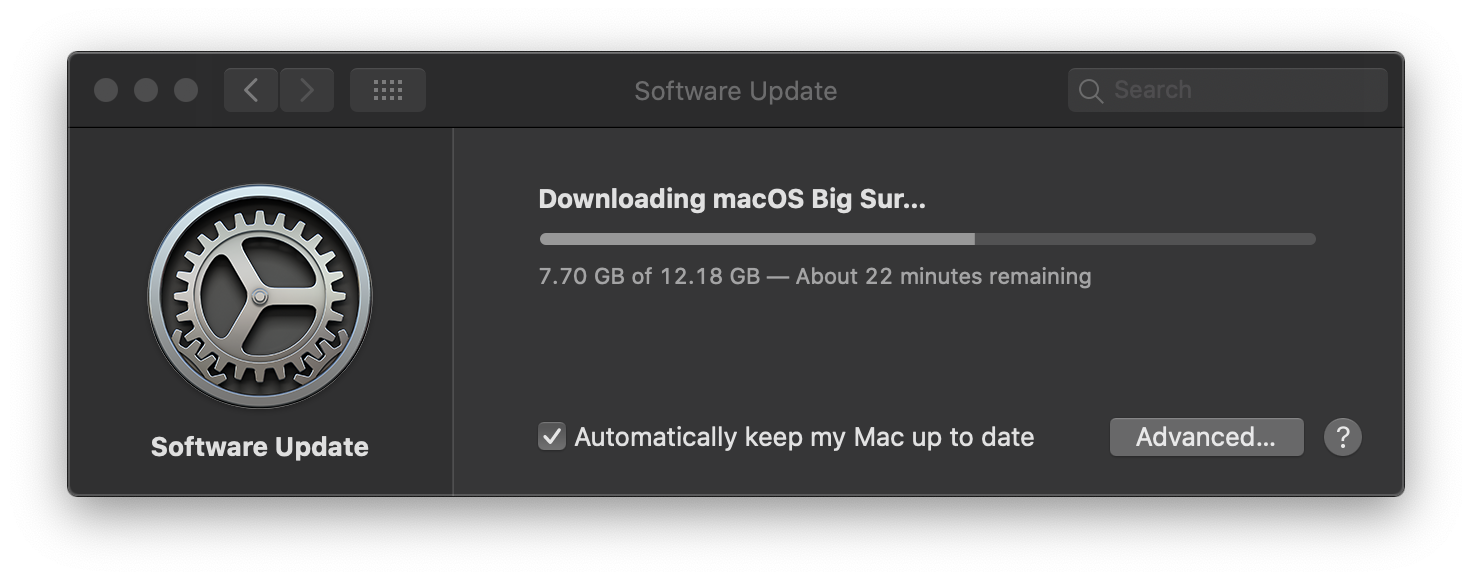Close the Software Update window
The image size is (1472, 580).
[106, 90]
